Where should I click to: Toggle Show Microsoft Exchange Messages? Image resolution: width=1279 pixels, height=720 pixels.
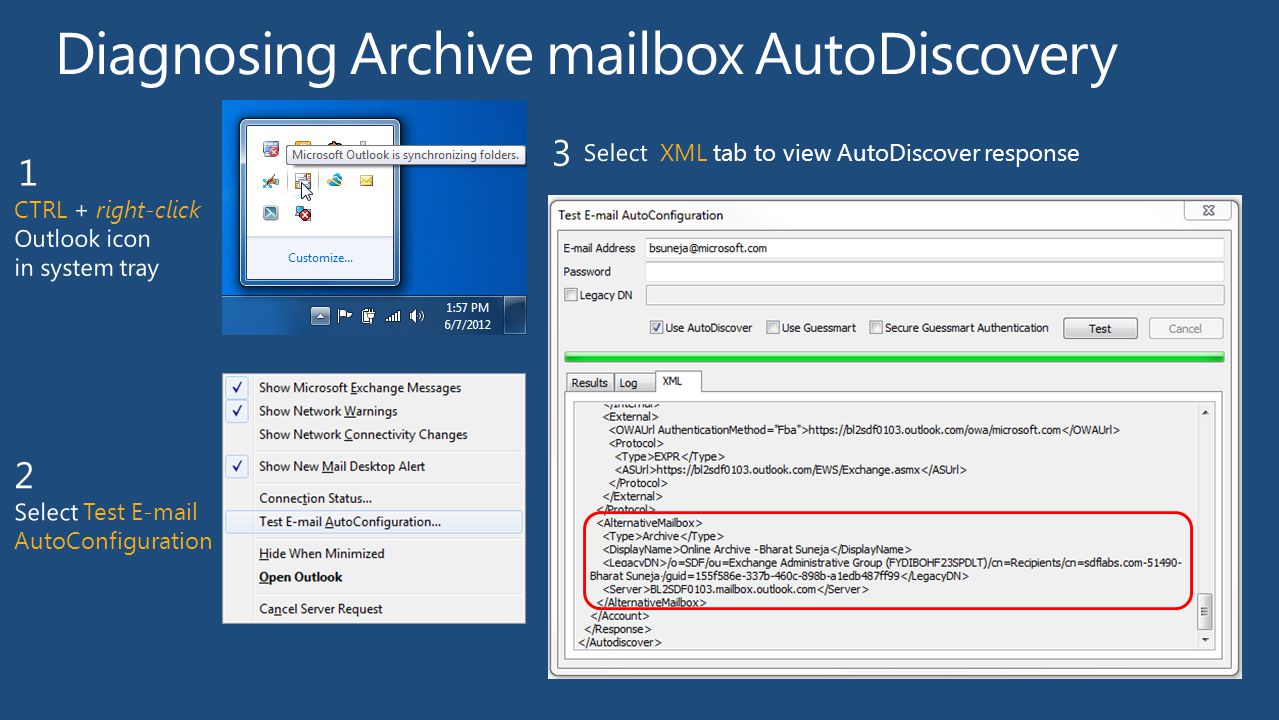[x=373, y=388]
